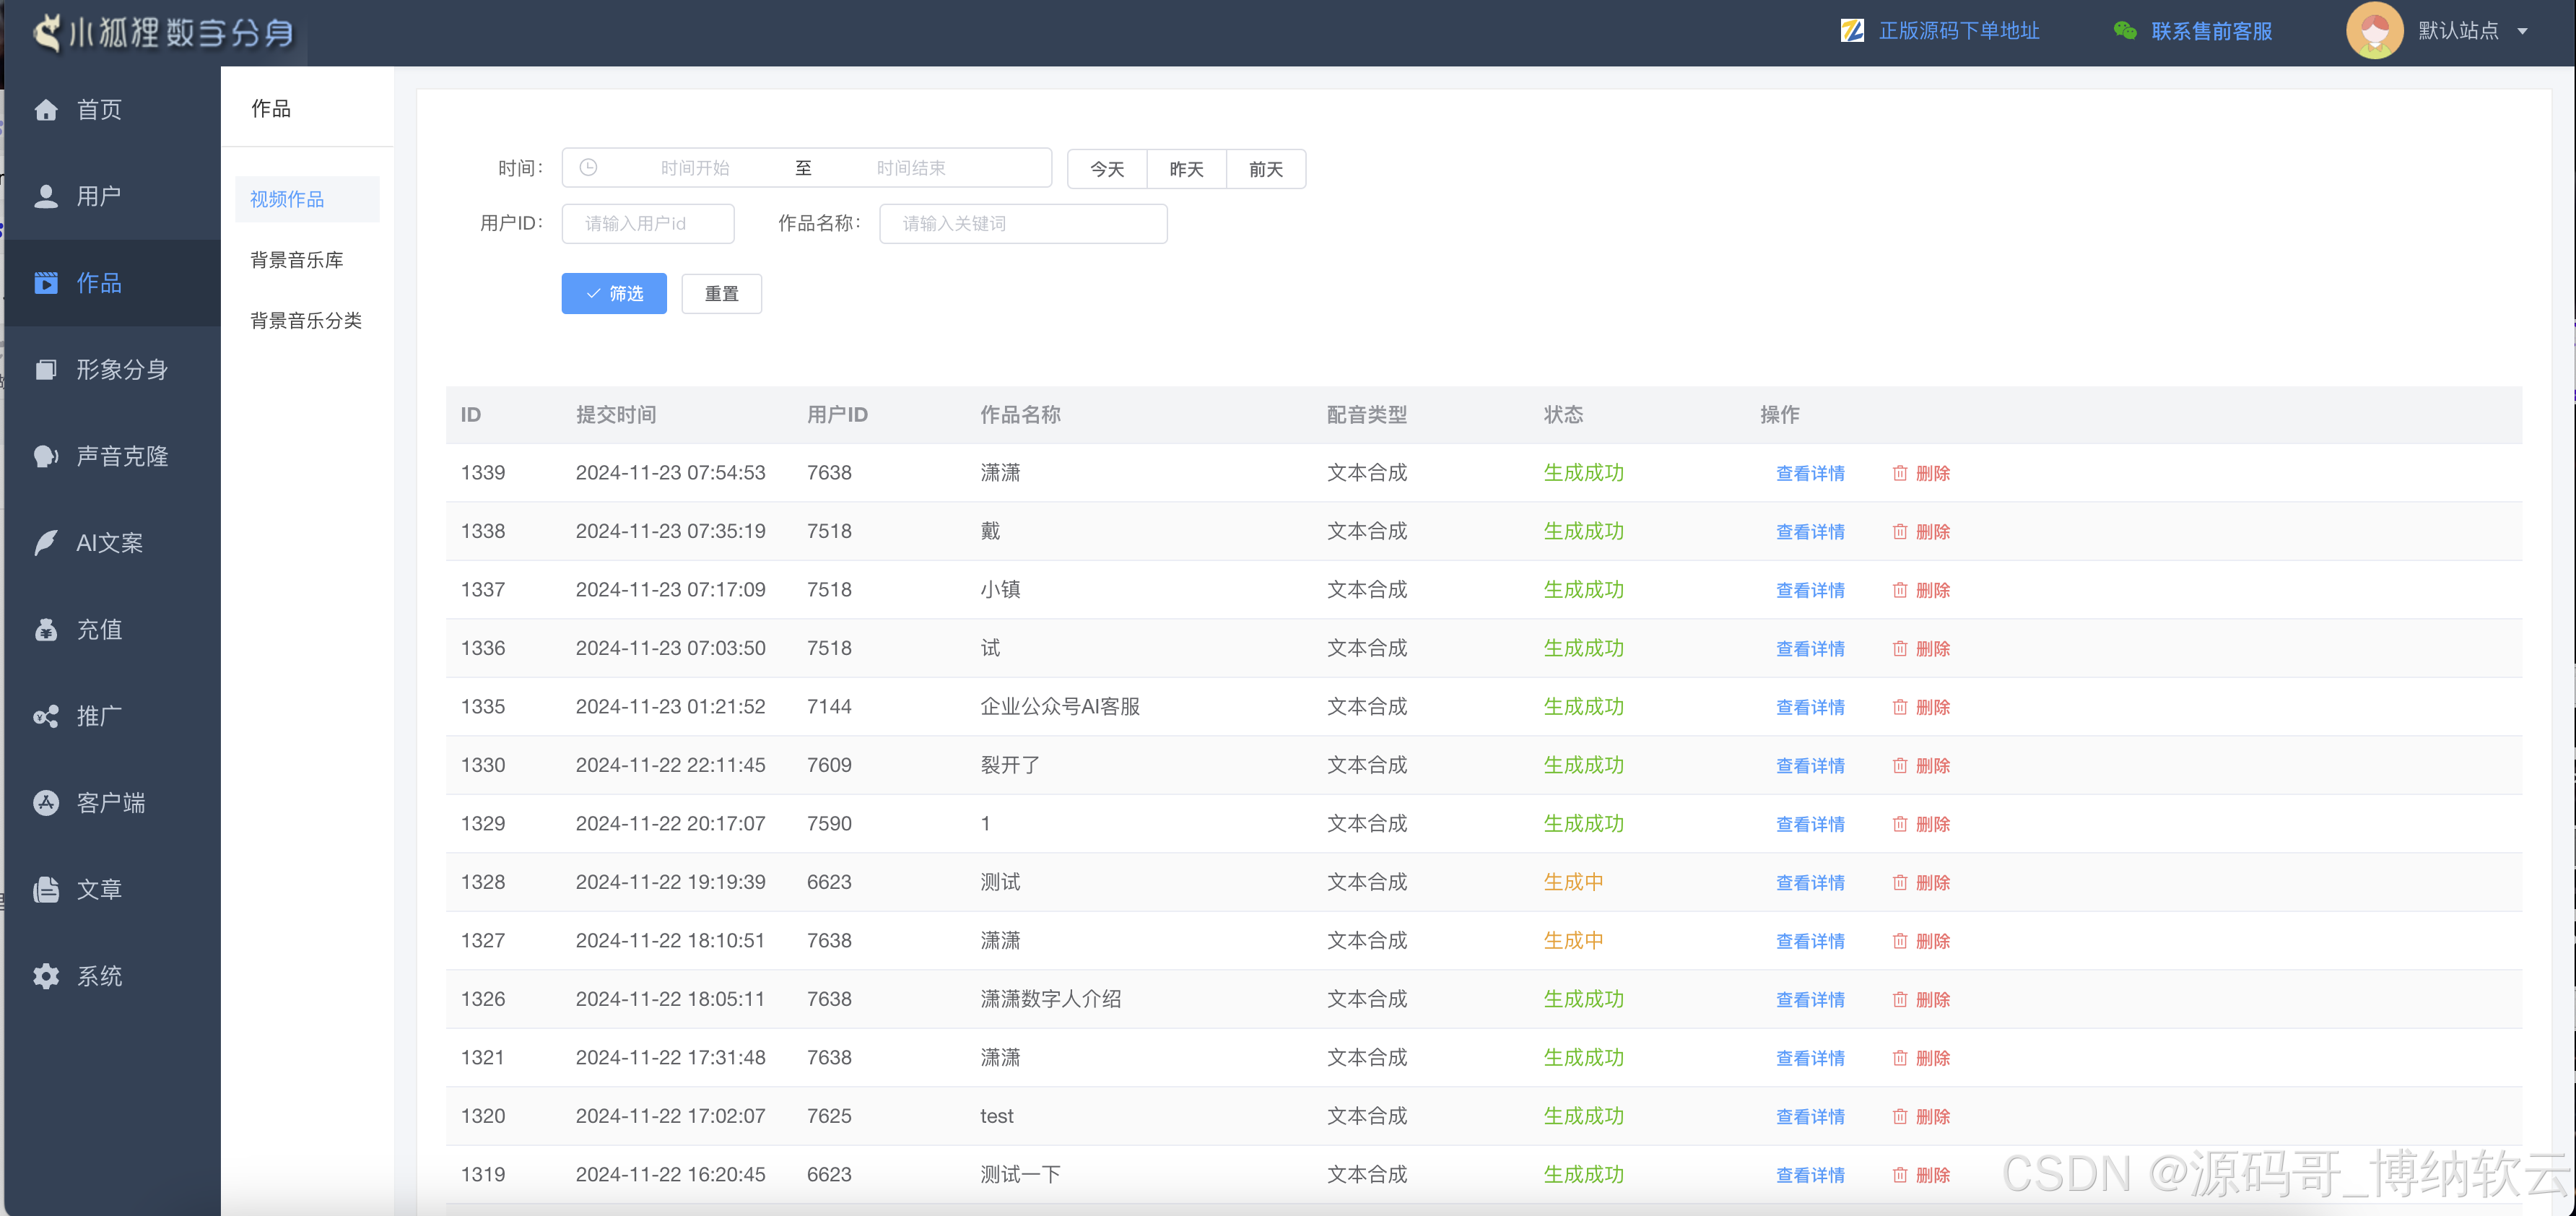
Task: Click the 推广 share icon
Action: tap(46, 717)
